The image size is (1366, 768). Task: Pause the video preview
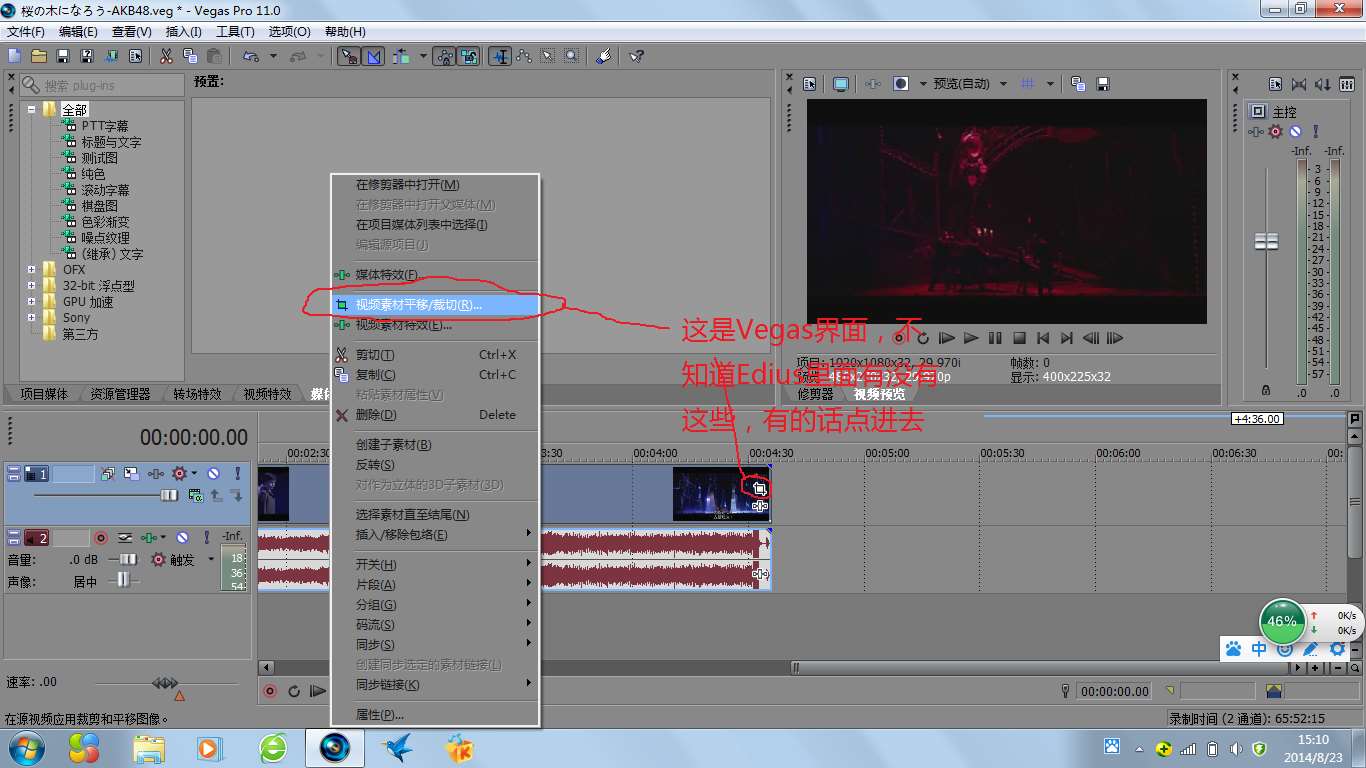(995, 338)
